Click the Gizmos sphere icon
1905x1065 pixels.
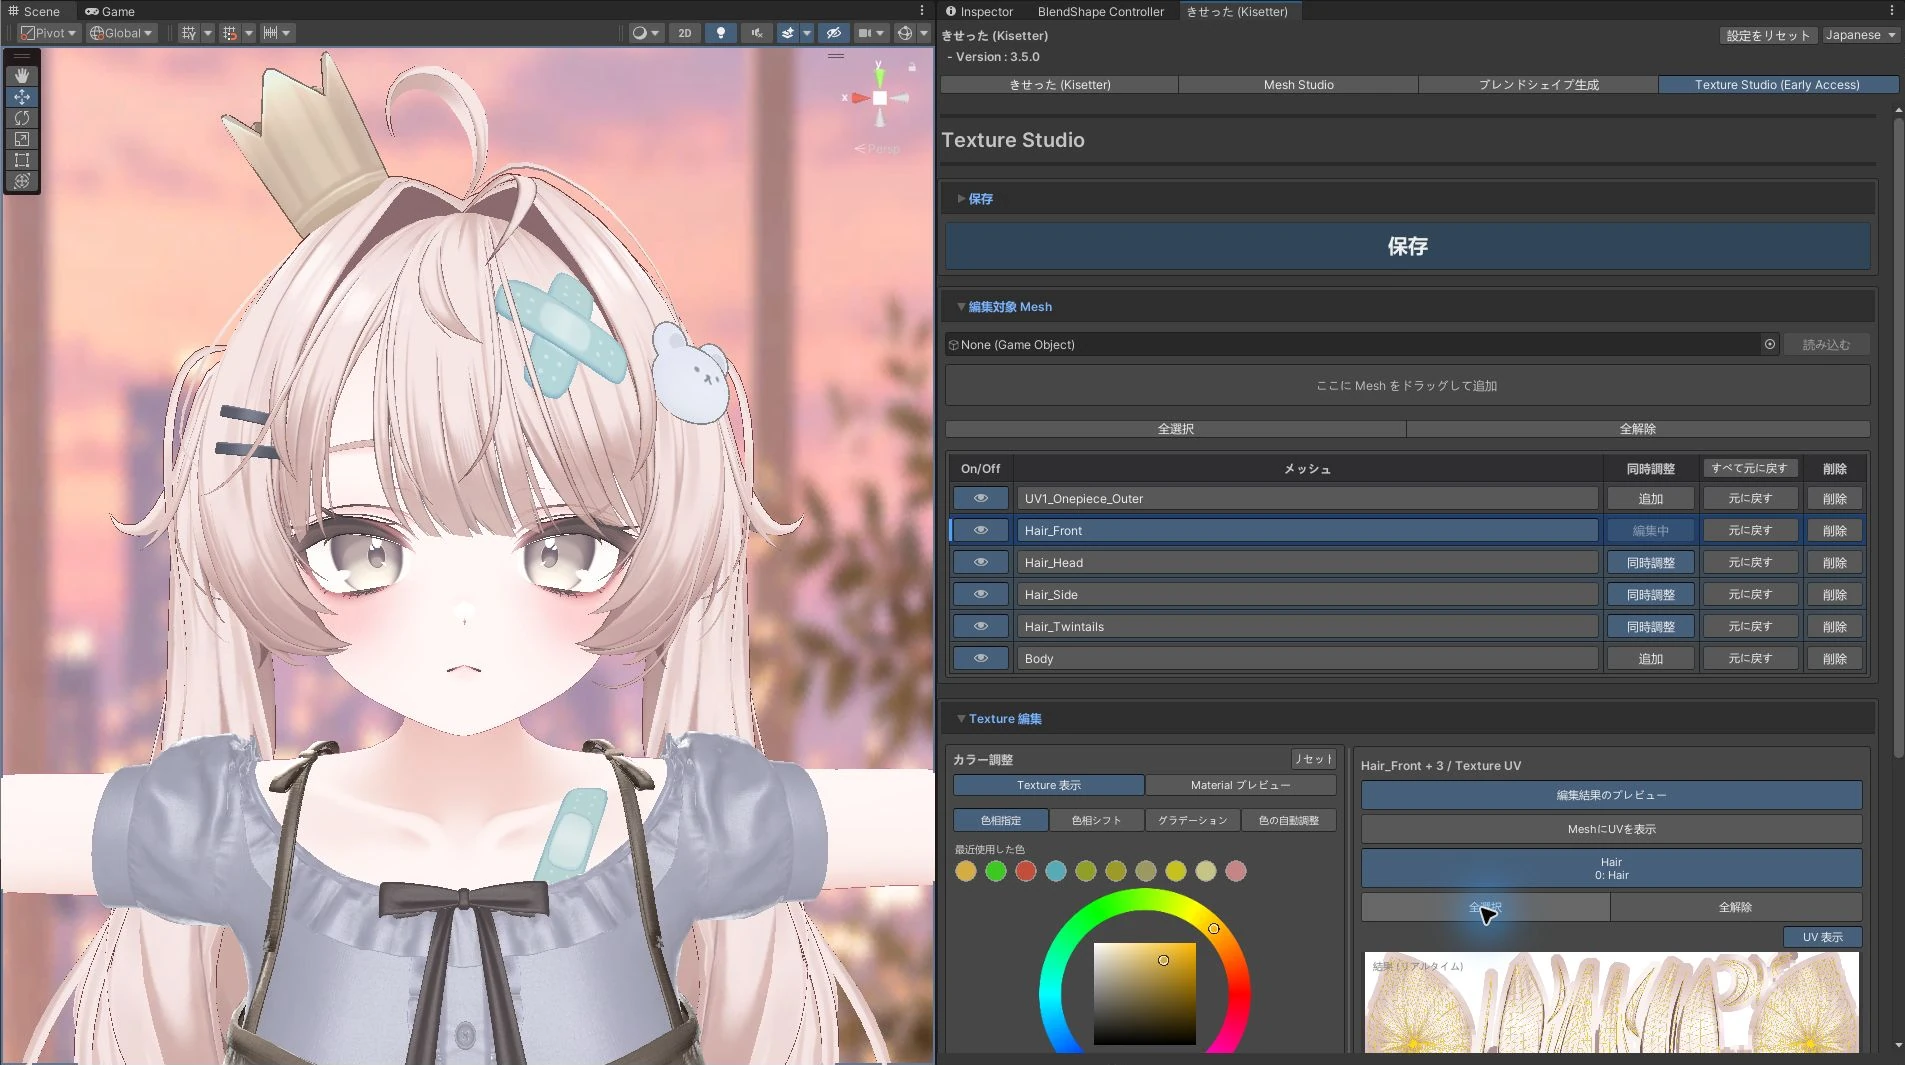(x=905, y=33)
